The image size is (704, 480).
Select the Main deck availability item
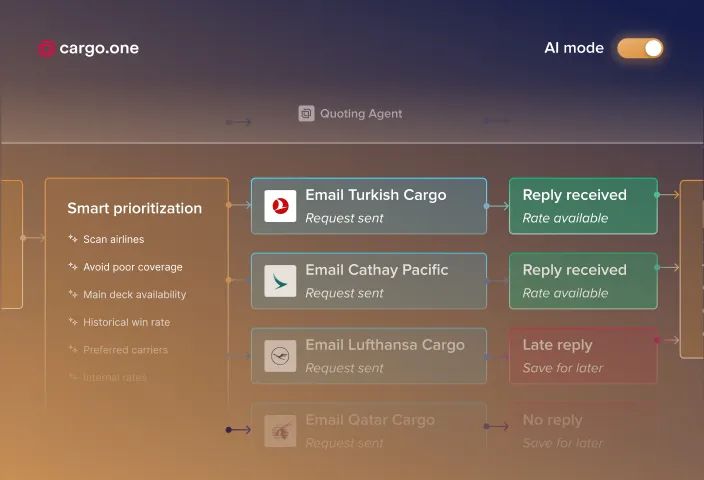135,295
